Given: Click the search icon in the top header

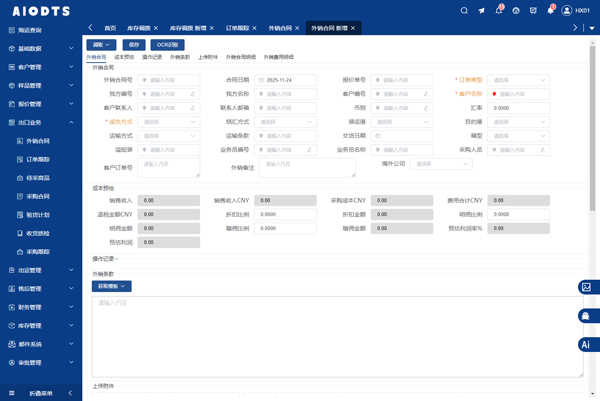Looking at the screenshot, I should click(464, 10).
